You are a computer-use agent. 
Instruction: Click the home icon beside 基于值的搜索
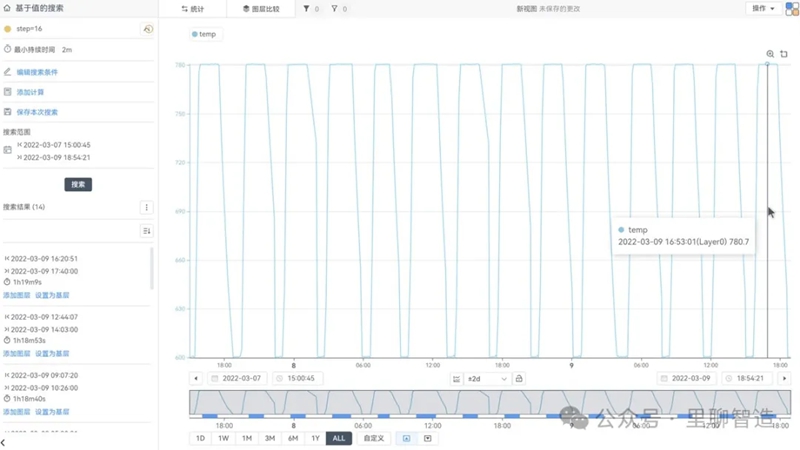tap(7, 8)
